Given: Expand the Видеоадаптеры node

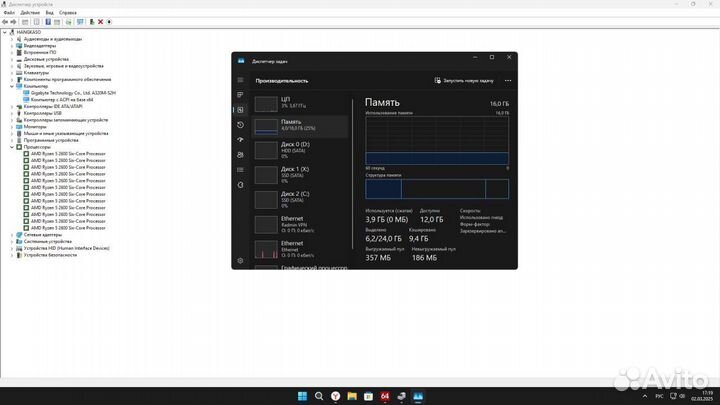Looking at the screenshot, I should tap(12, 46).
